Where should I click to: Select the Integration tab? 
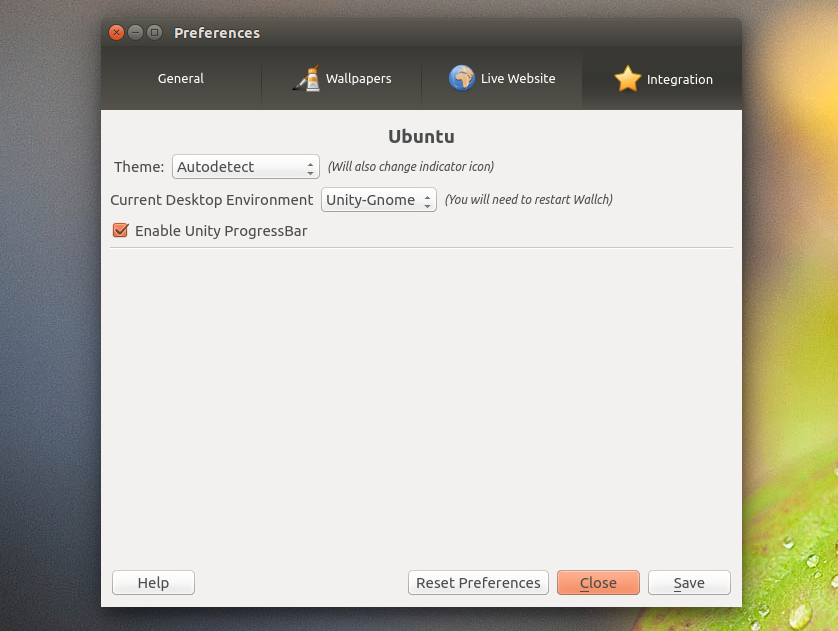coord(662,79)
